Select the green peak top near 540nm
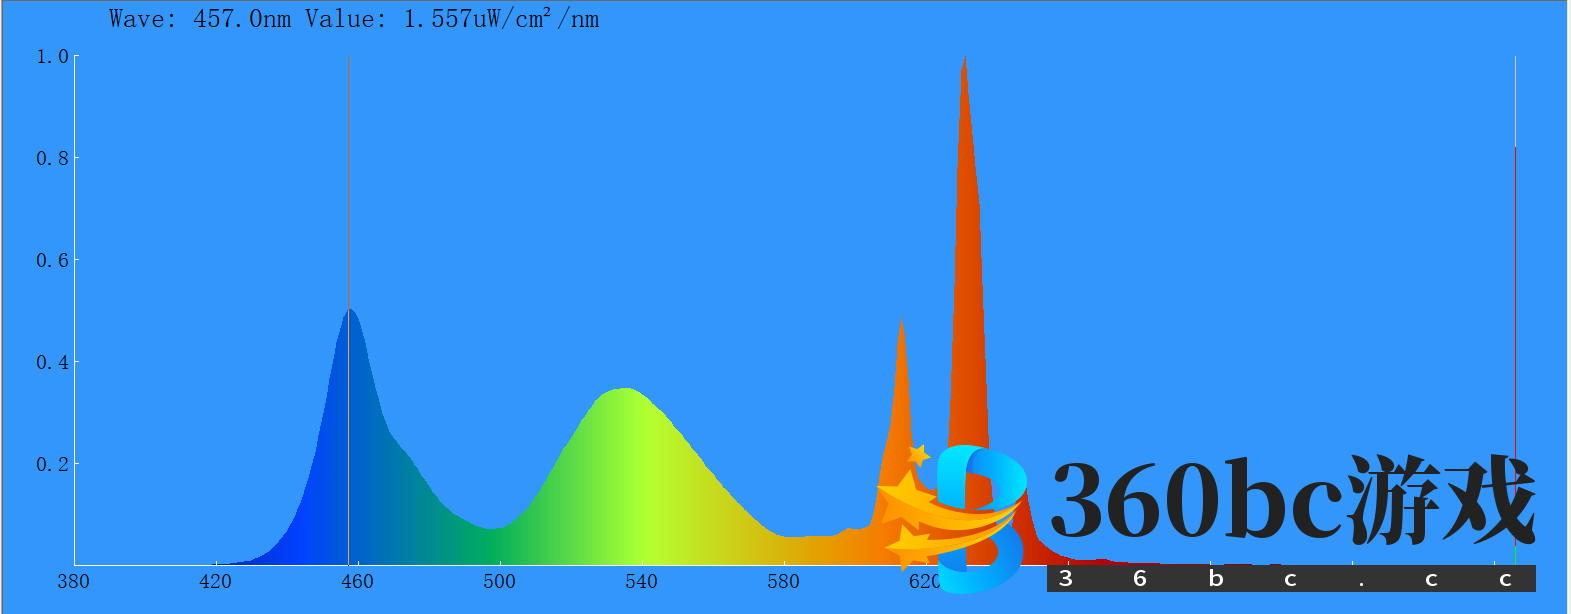 click(x=626, y=390)
